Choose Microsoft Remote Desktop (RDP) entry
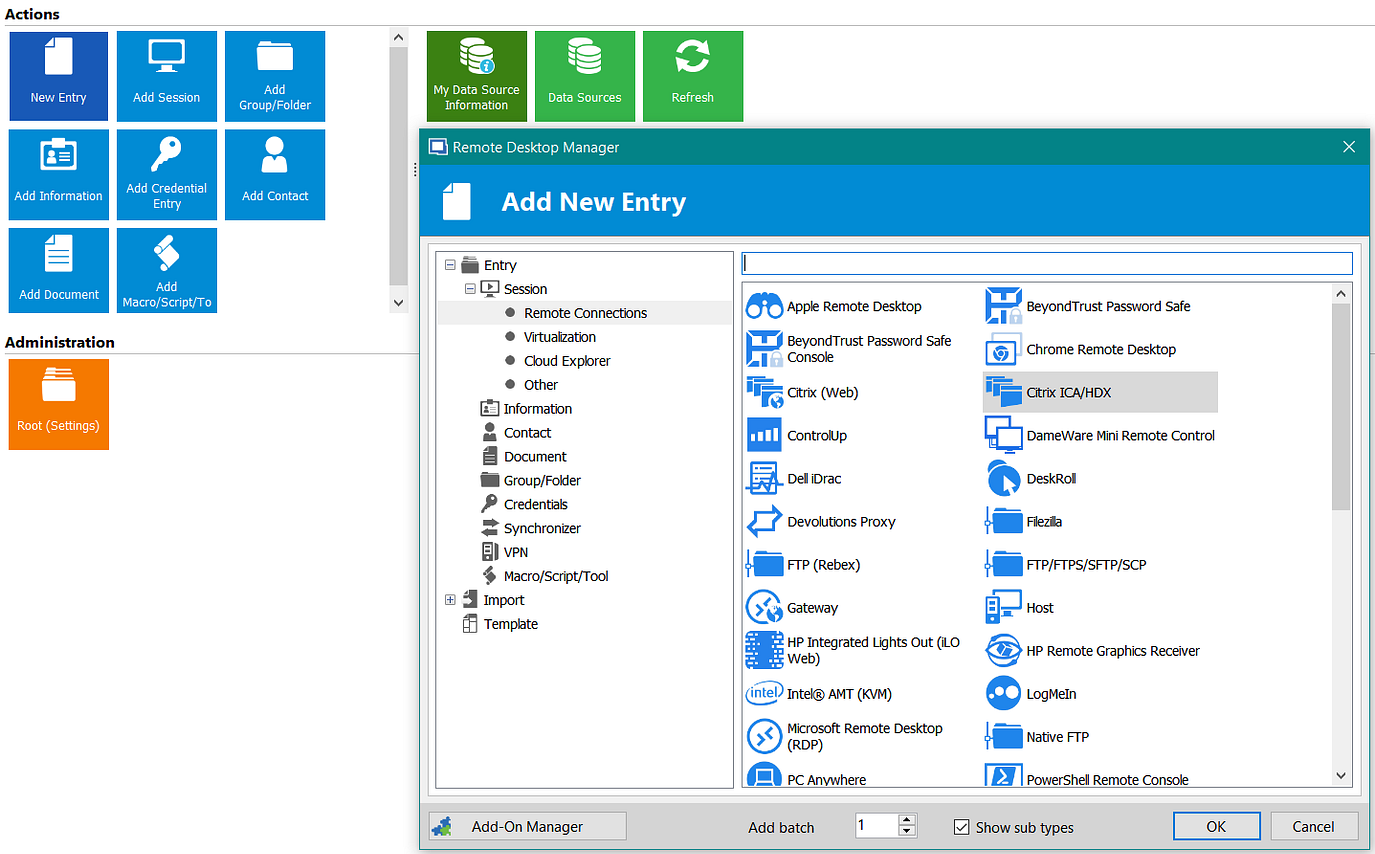Viewport: 1375px width, 854px height. pos(846,736)
